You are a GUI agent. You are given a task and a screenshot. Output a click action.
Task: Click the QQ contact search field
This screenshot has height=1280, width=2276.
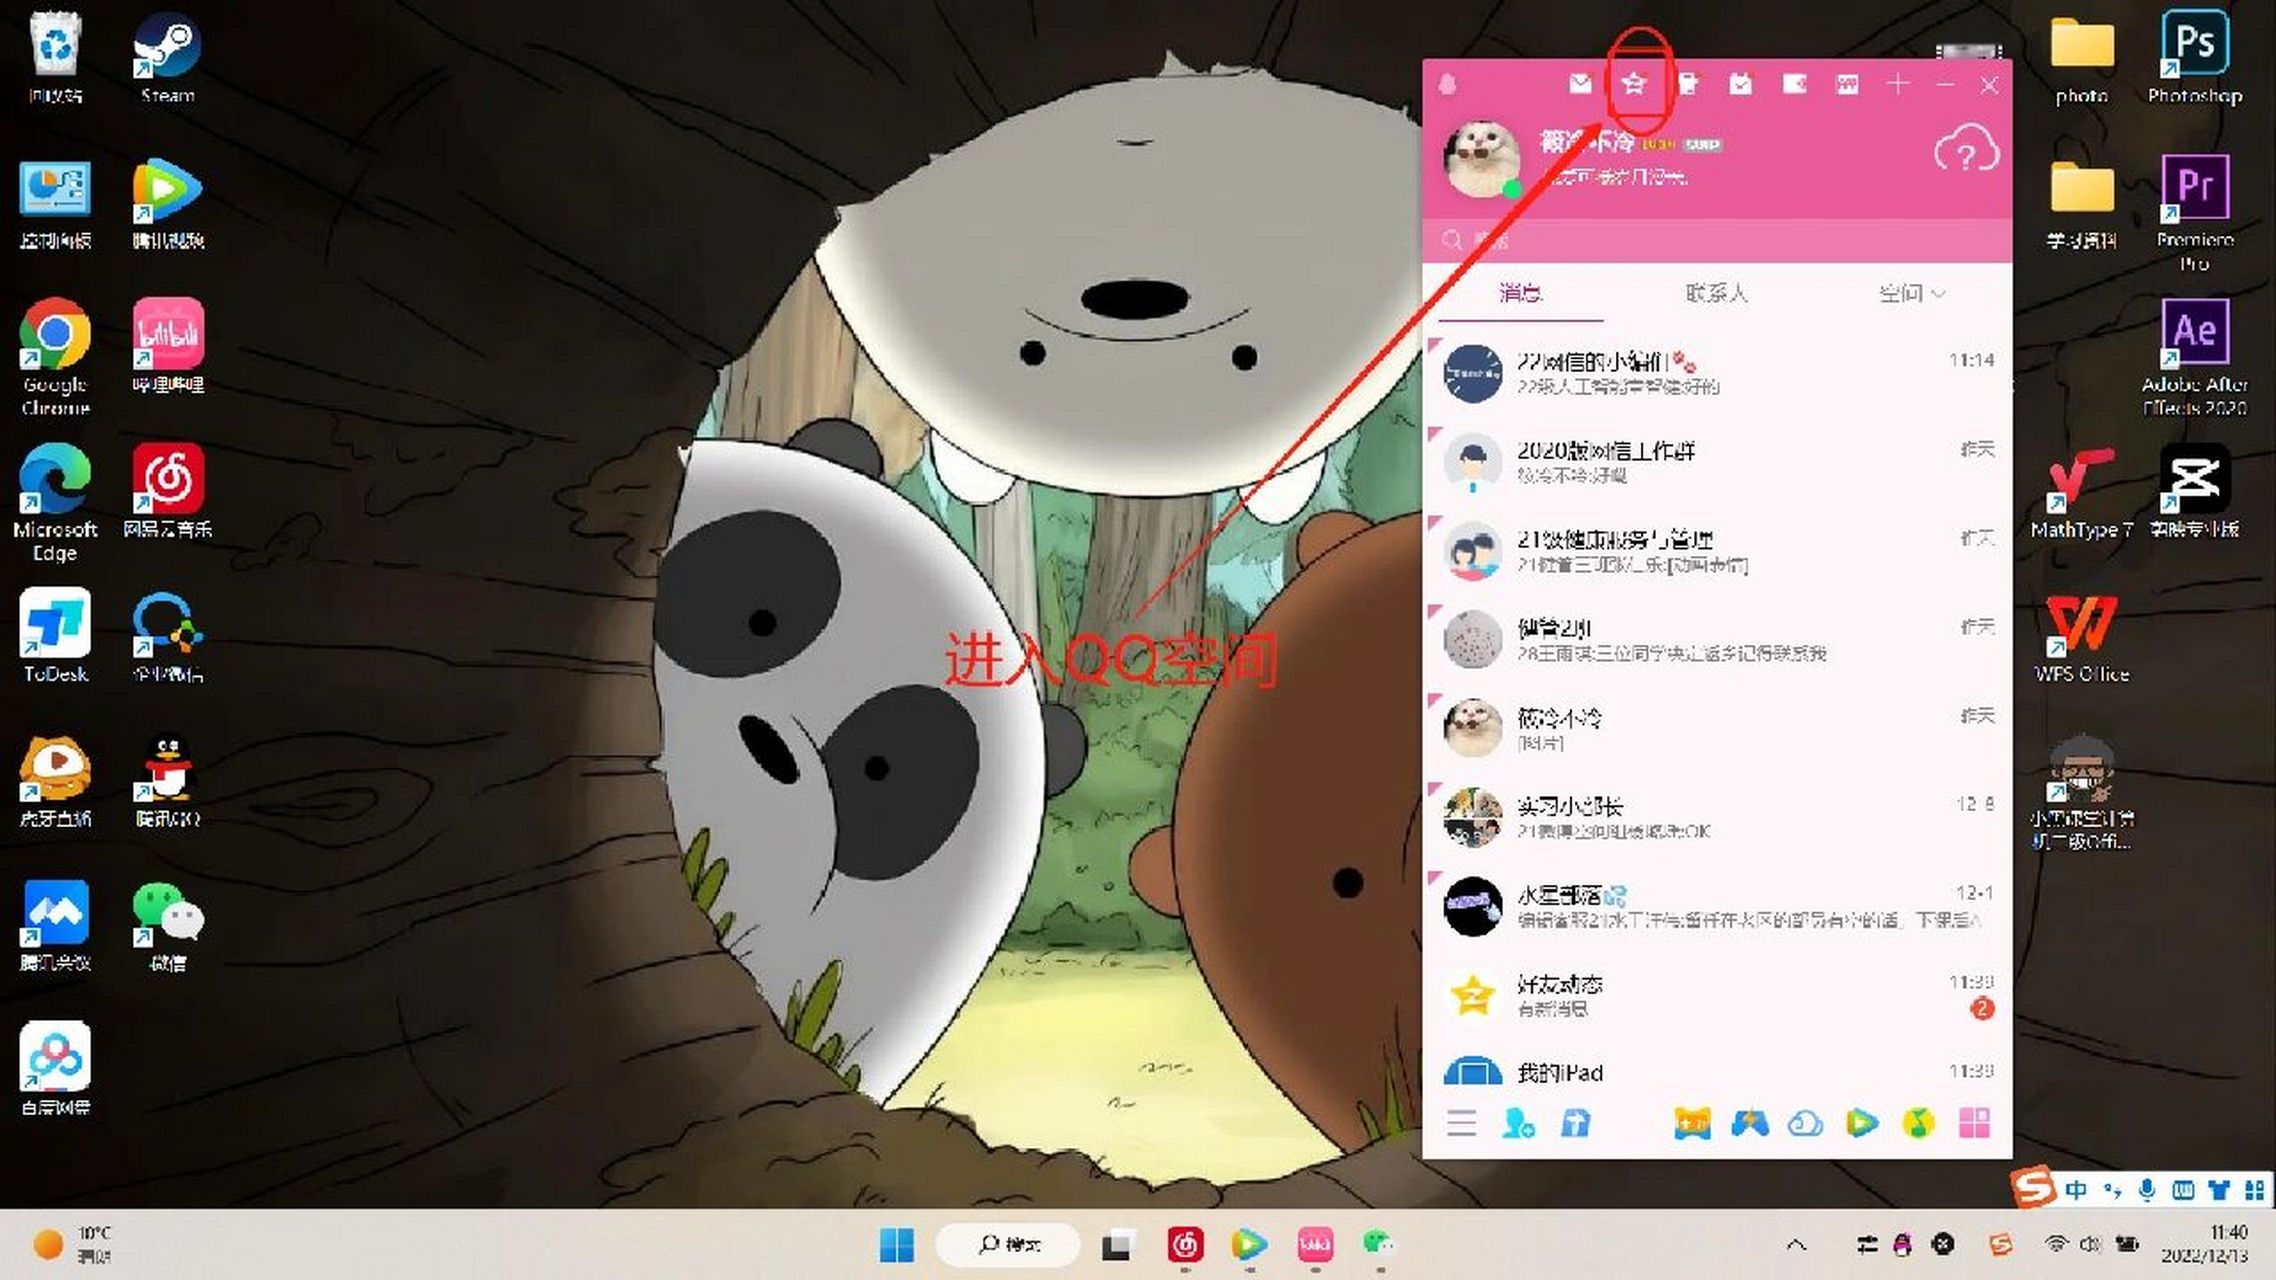tap(1717, 240)
